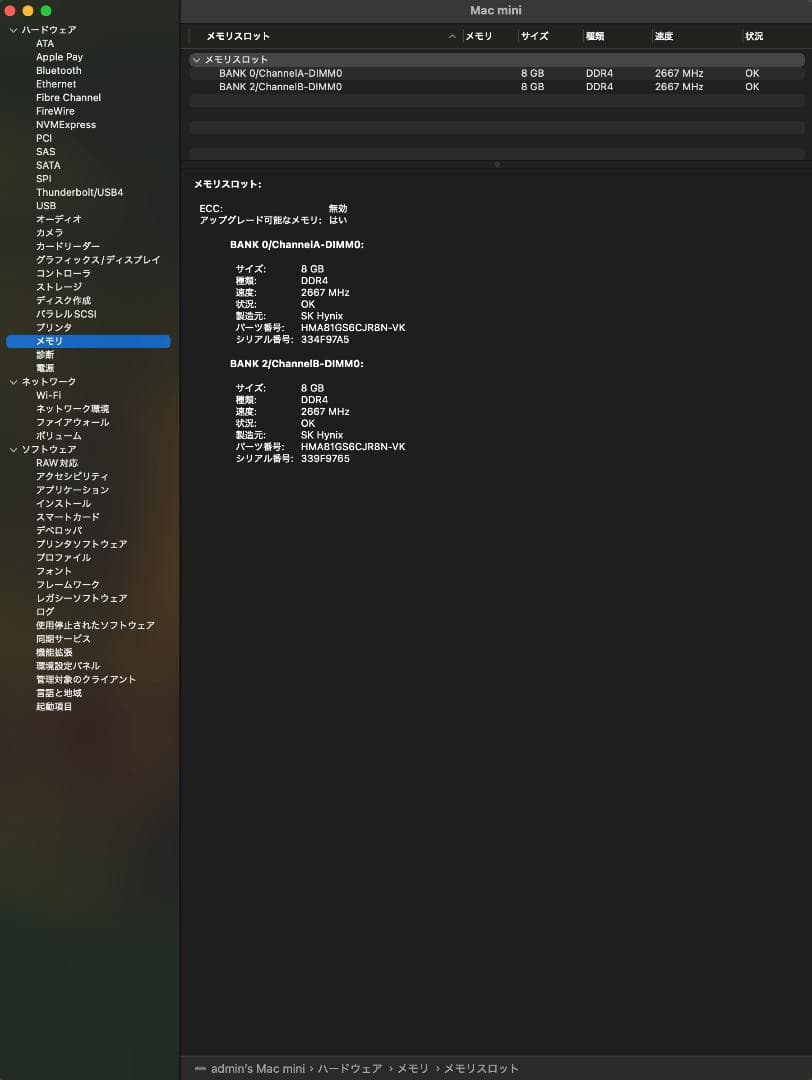The width and height of the screenshot is (812, 1080).
Task: Open Thunderbolt/USB4 hardware info
Action: pyautogui.click(x=79, y=192)
